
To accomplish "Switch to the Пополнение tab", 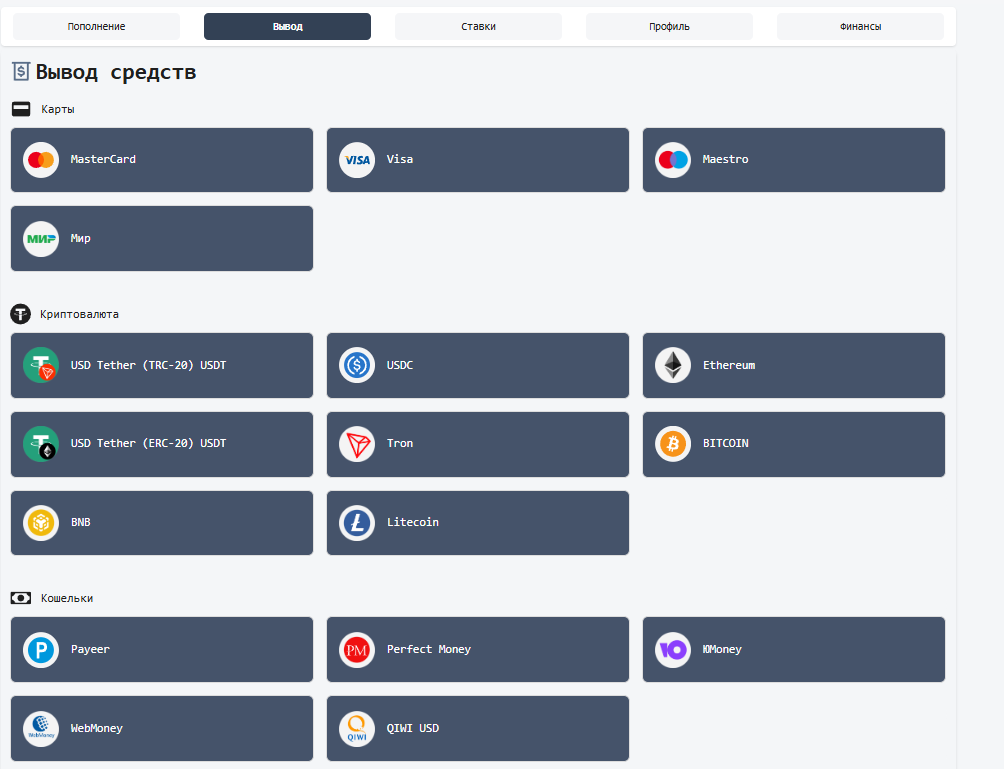I will pyautogui.click(x=97, y=26).
